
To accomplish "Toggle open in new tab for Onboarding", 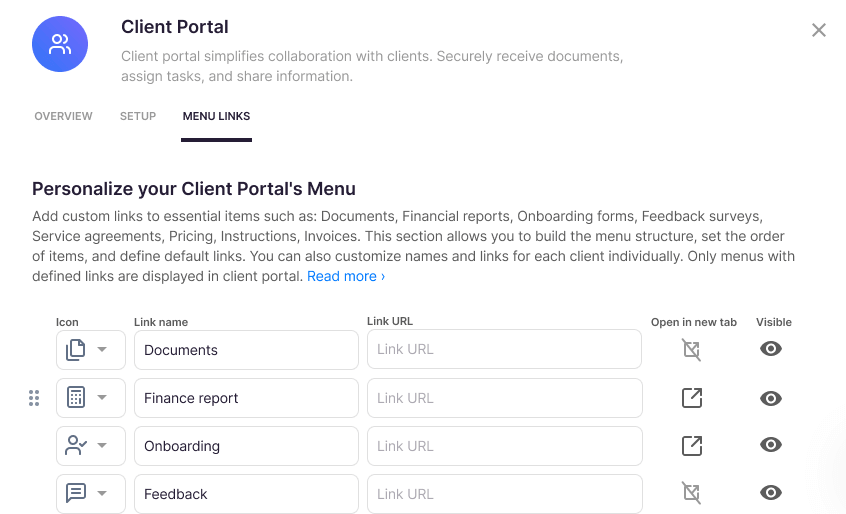I will coord(691,446).
